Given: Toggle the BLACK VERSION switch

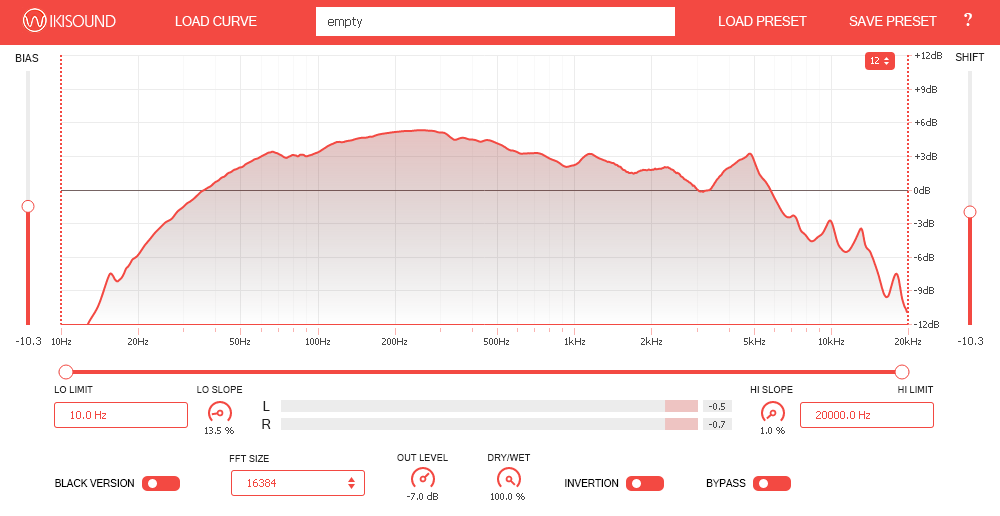Looking at the screenshot, I should [161, 484].
